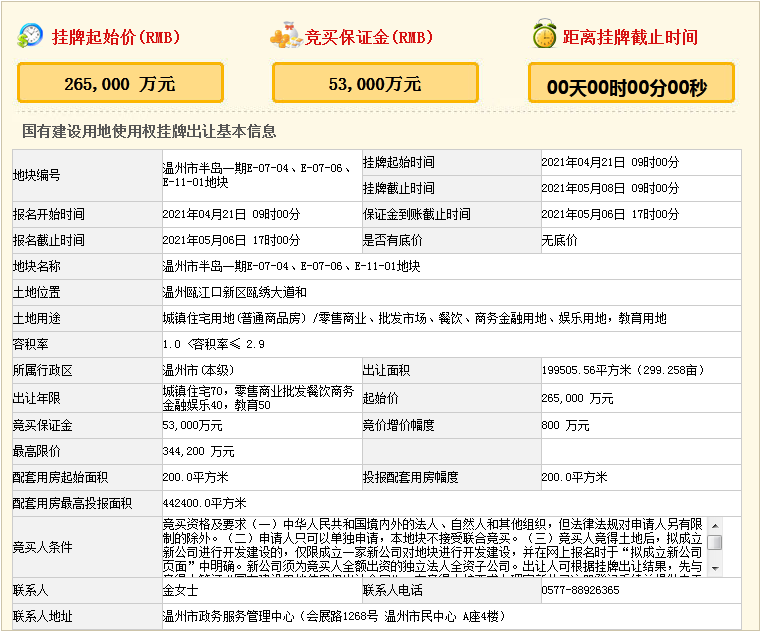This screenshot has height=632, width=761.
Task: Click the clock icon beside 挂牌起始价
Action: [x=30, y=35]
